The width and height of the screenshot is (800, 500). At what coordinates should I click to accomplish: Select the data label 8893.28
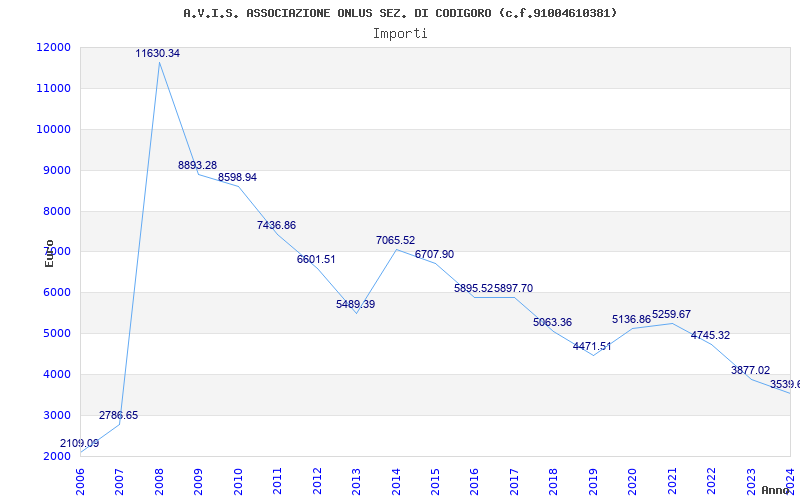(x=197, y=165)
